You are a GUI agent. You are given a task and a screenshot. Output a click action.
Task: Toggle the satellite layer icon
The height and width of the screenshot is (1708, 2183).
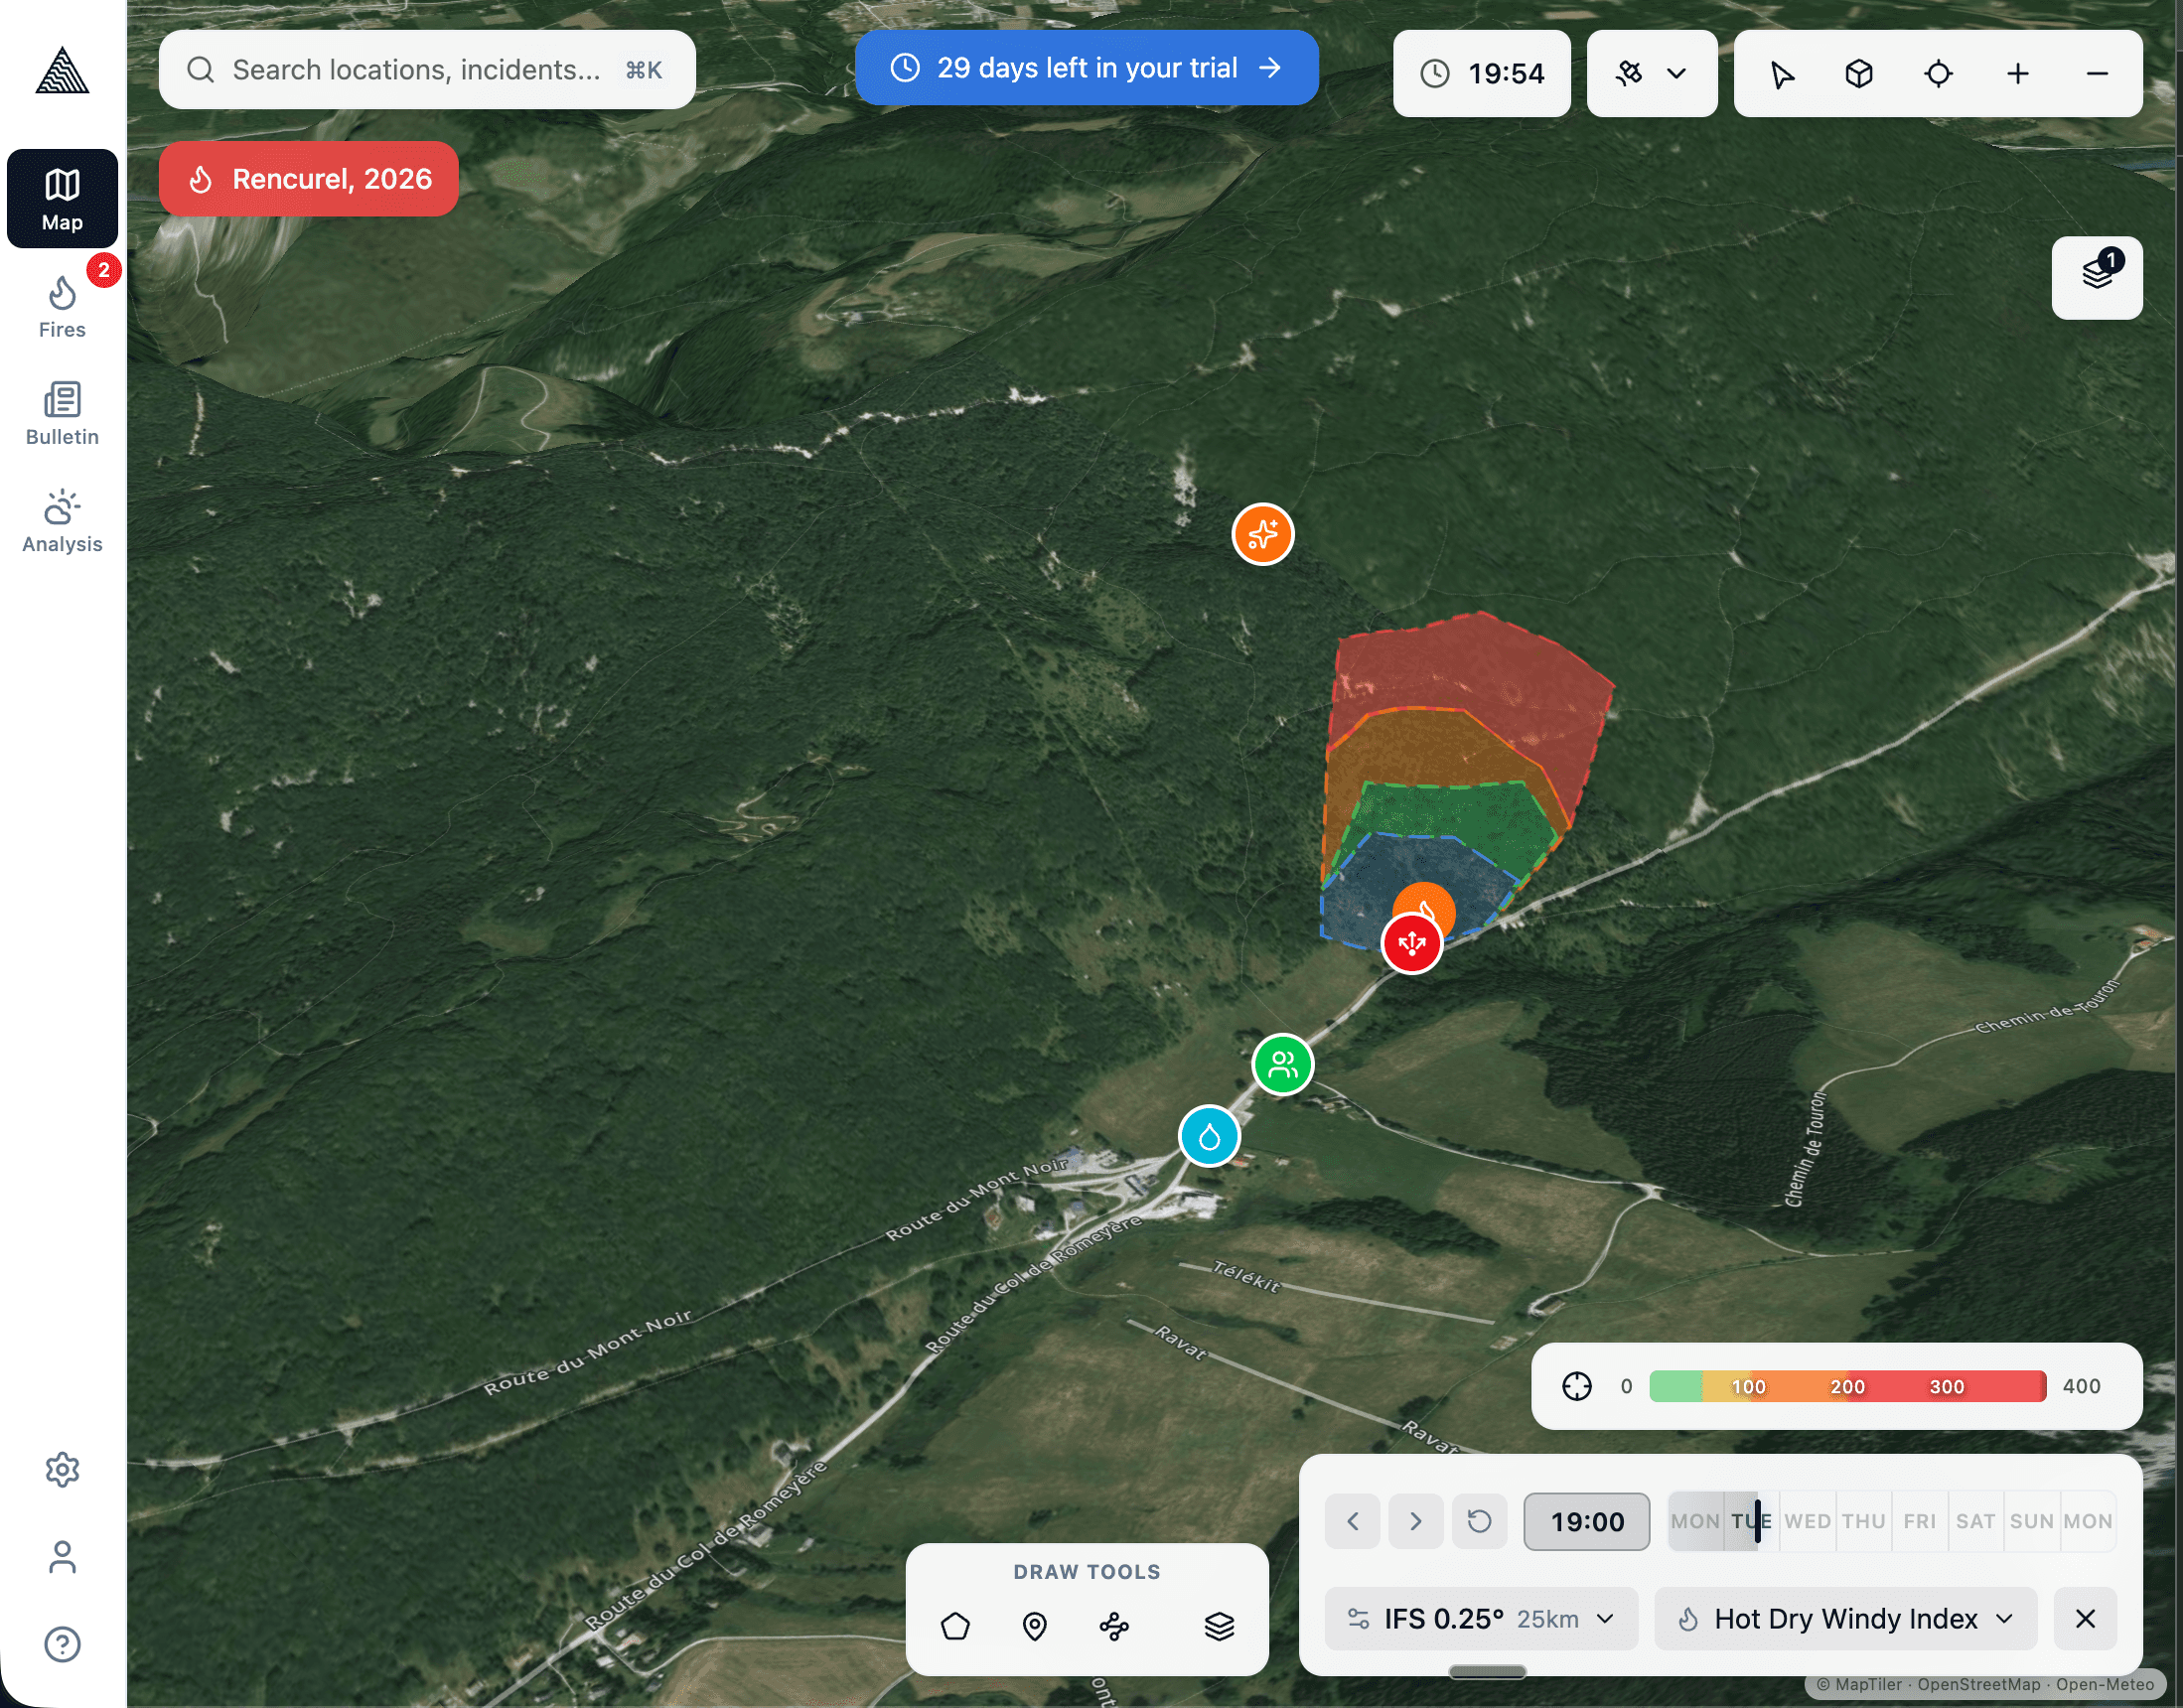pyautogui.click(x=1631, y=73)
